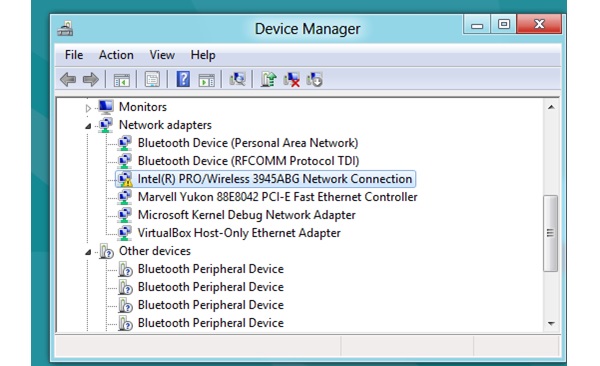The width and height of the screenshot is (600, 366).
Task: Select Microsoft Kernel Debug Network Adapter
Action: [x=246, y=215]
